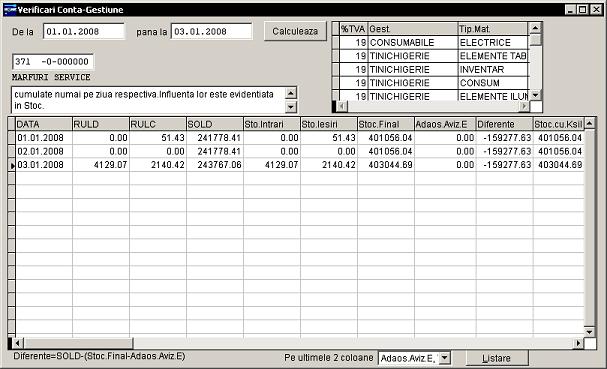Viewport: 607px width, 369px height.
Task: Click the Gest column header
Action: [x=412, y=29]
